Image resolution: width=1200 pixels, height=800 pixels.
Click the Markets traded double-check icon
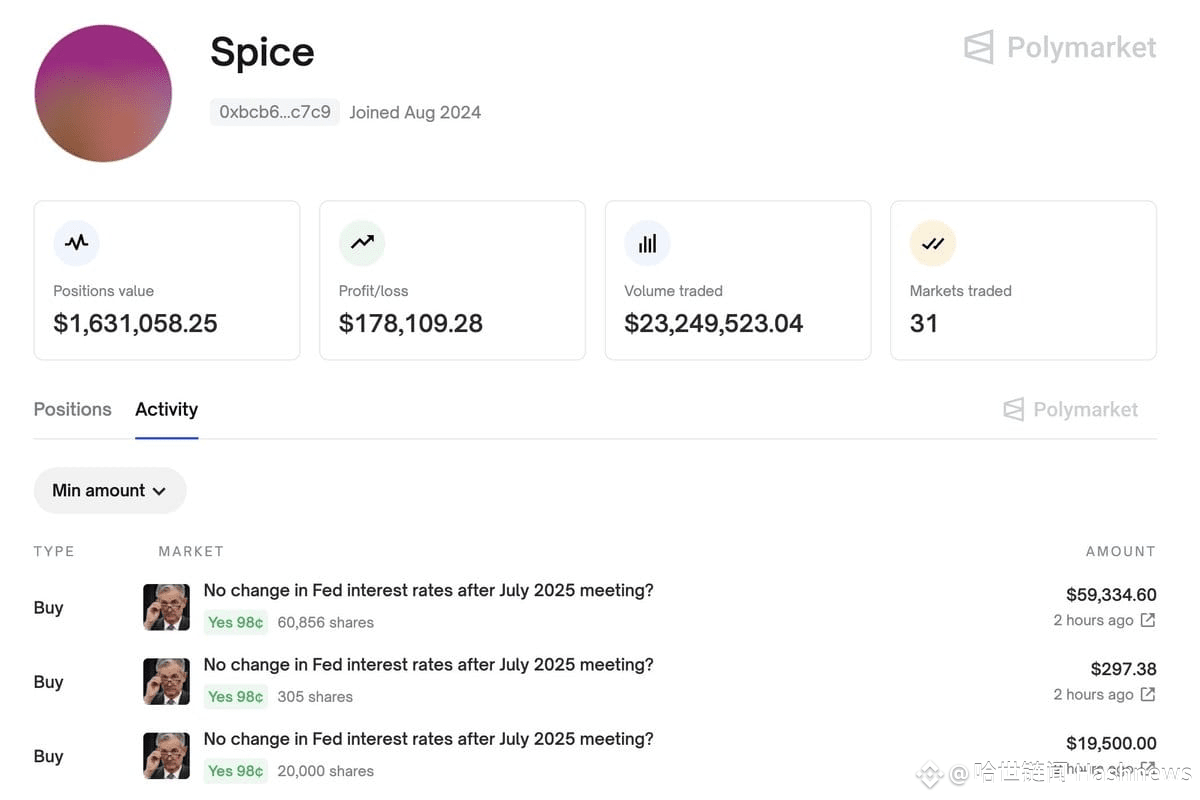click(x=933, y=242)
